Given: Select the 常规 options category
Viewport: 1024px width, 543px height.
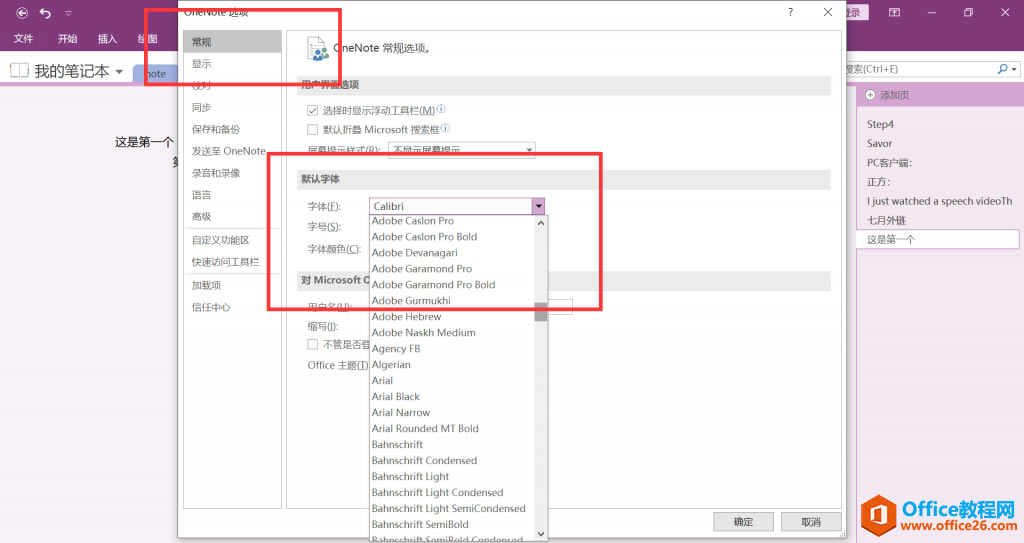Looking at the screenshot, I should pos(232,42).
